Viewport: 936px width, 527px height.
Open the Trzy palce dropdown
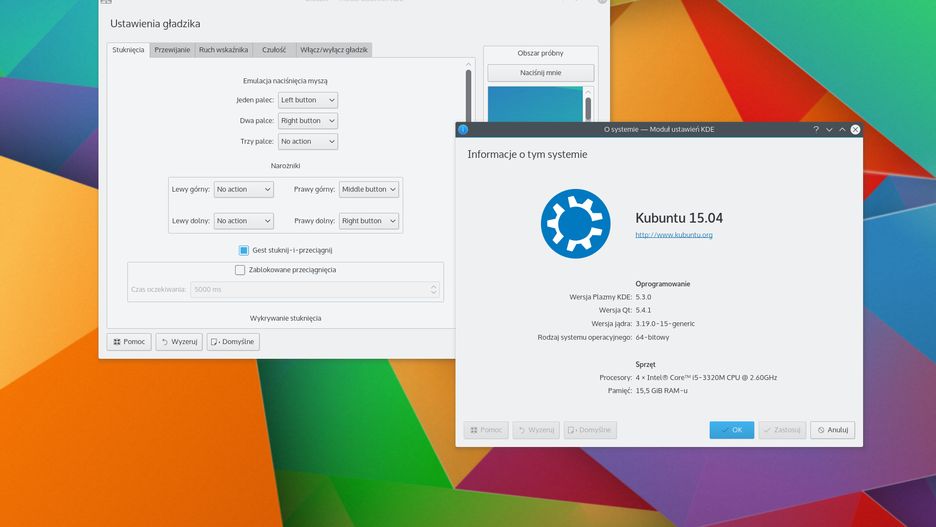pyautogui.click(x=307, y=141)
